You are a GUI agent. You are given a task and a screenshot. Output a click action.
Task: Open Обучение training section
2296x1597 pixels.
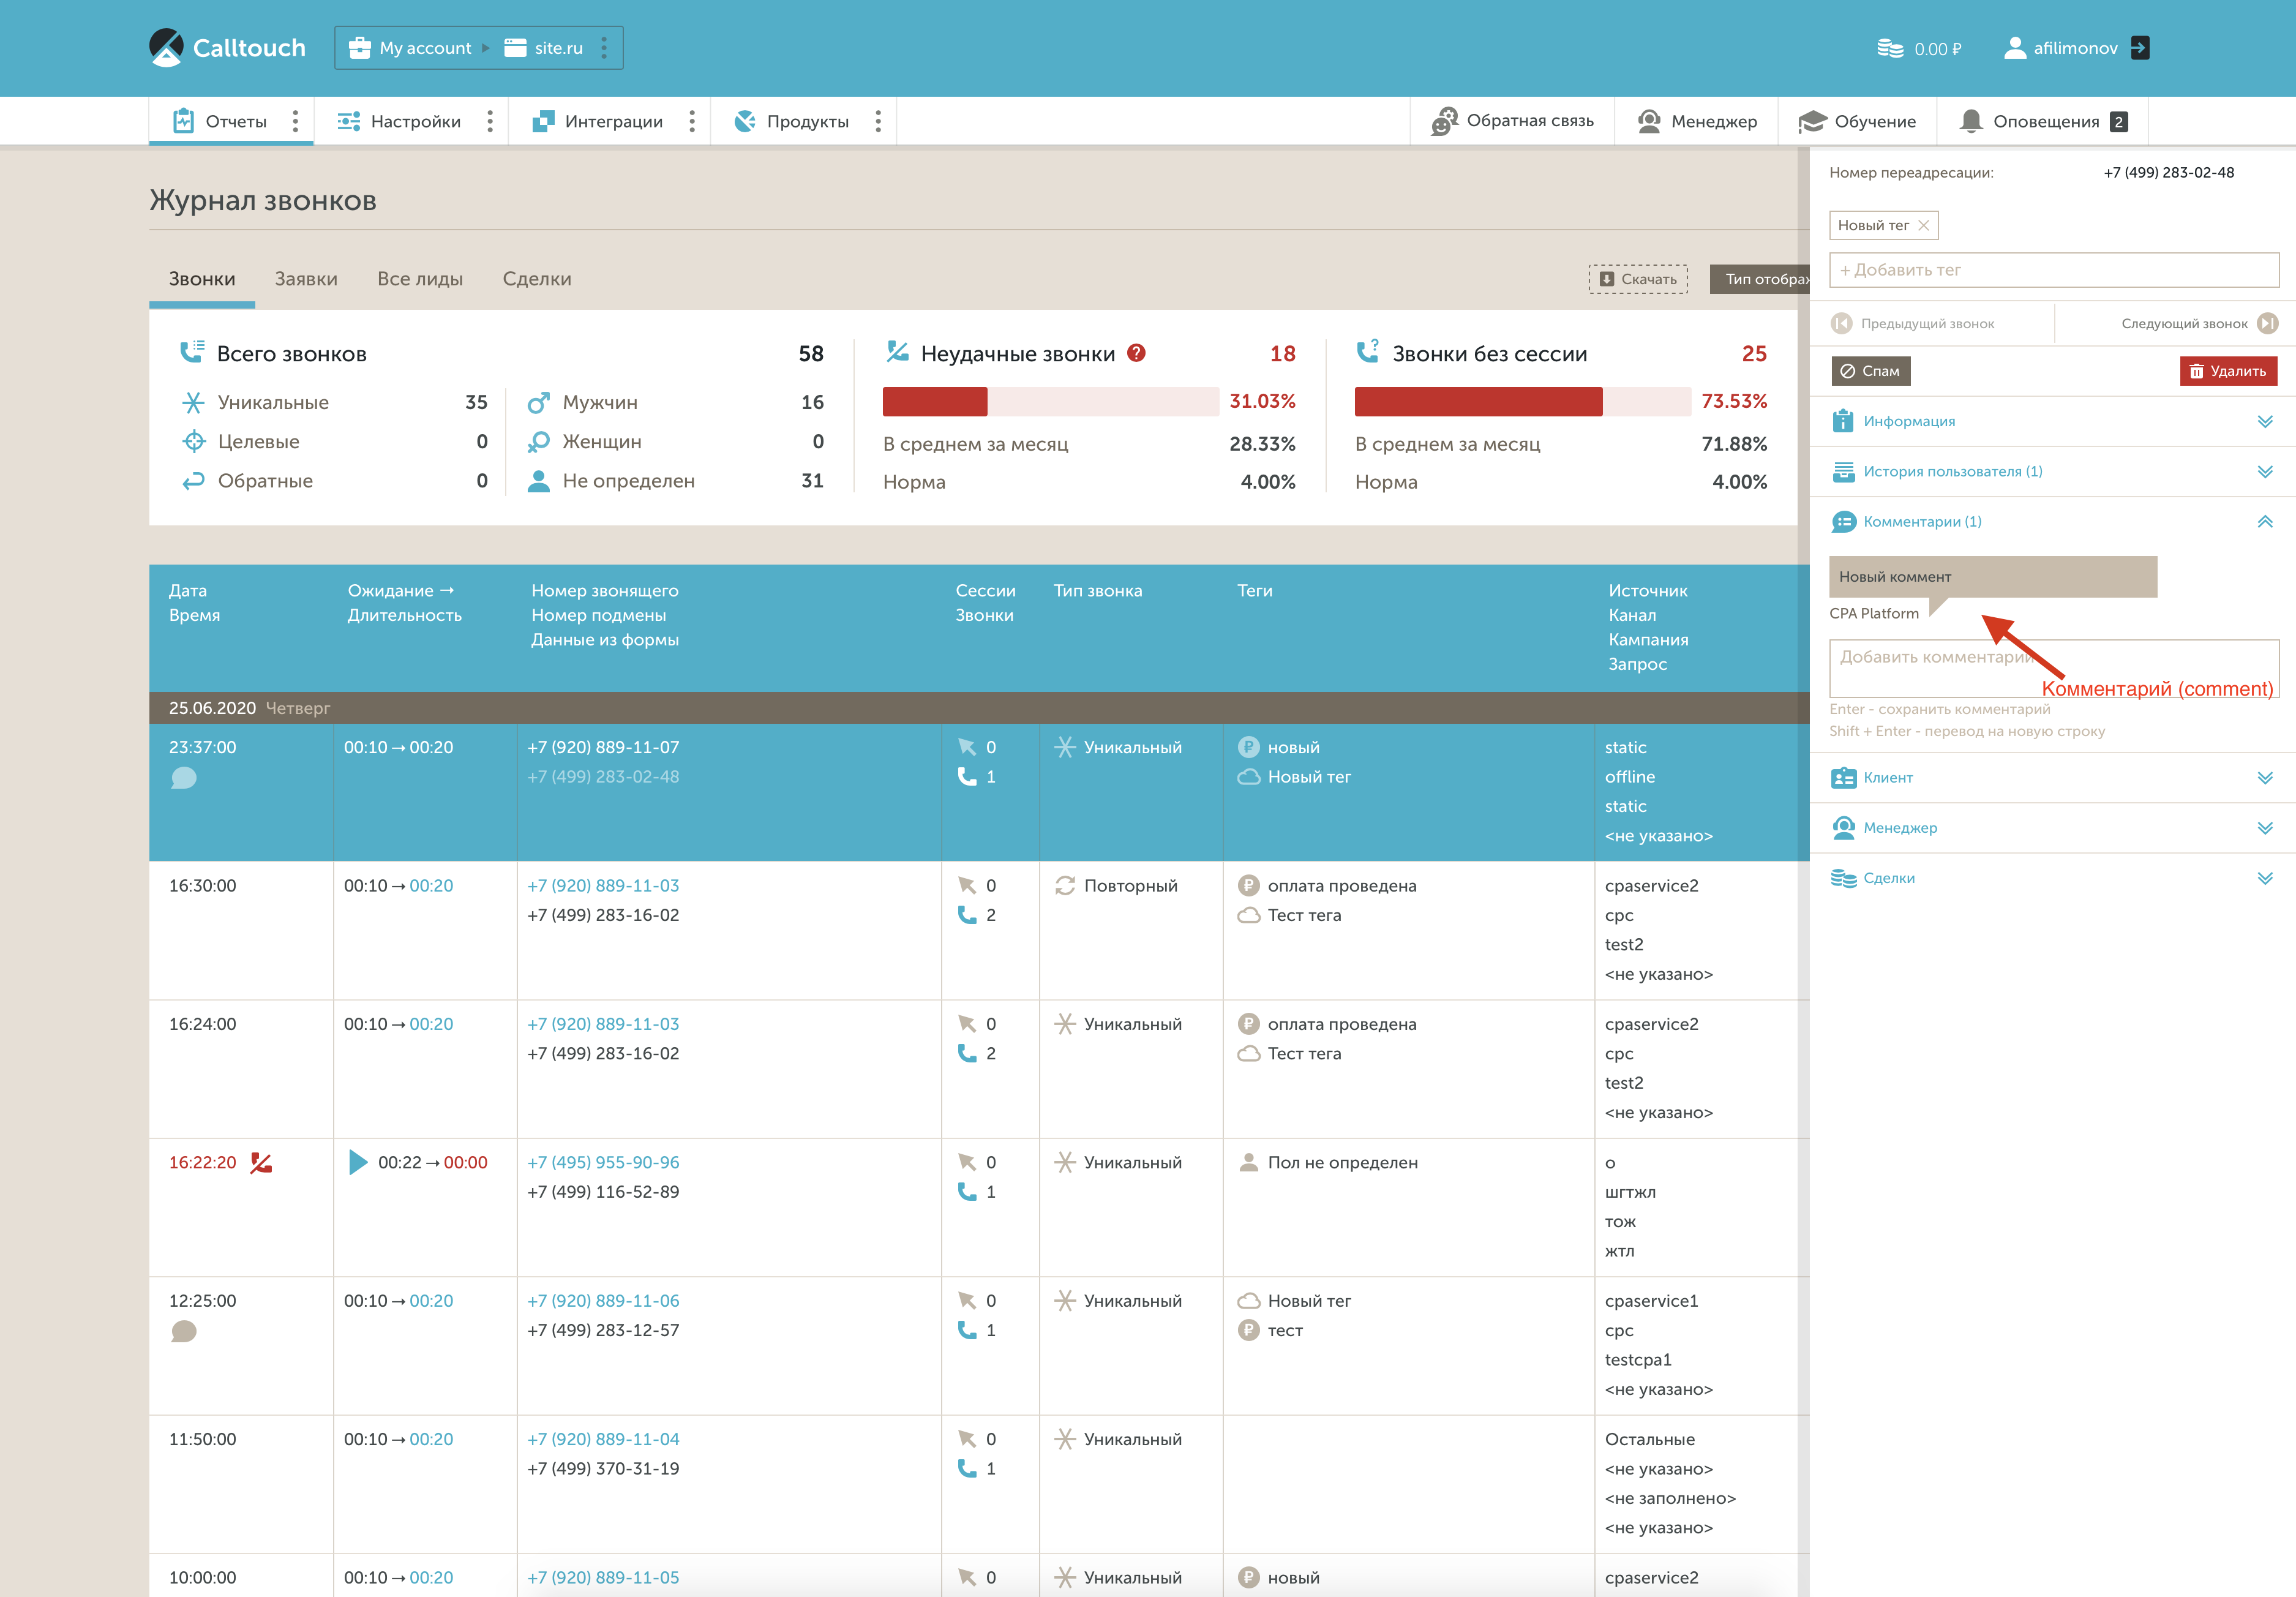coord(1857,121)
